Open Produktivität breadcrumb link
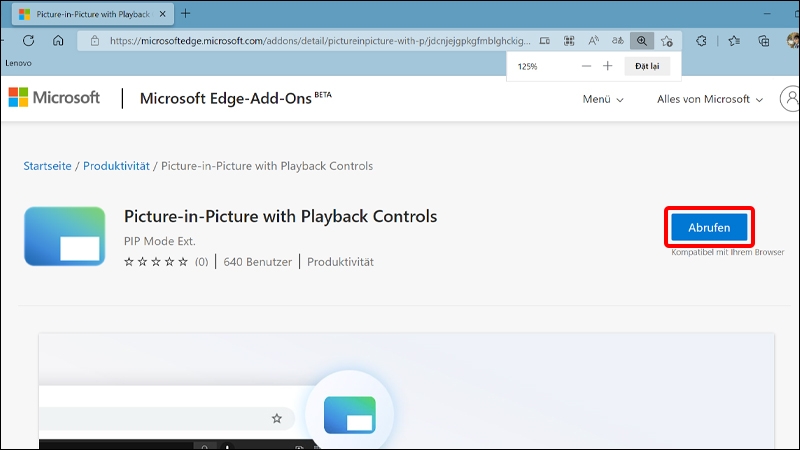800x450 pixels. coord(116,166)
